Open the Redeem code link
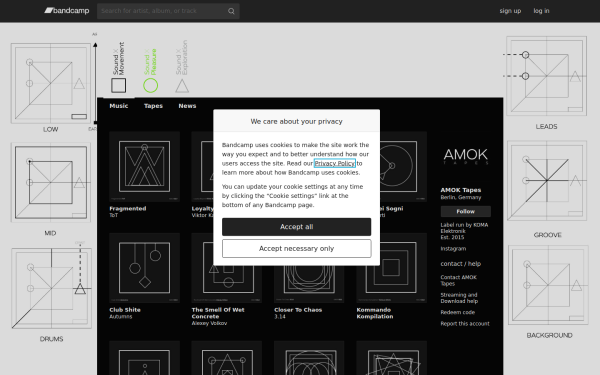This screenshot has height=375, width=600. (458, 312)
